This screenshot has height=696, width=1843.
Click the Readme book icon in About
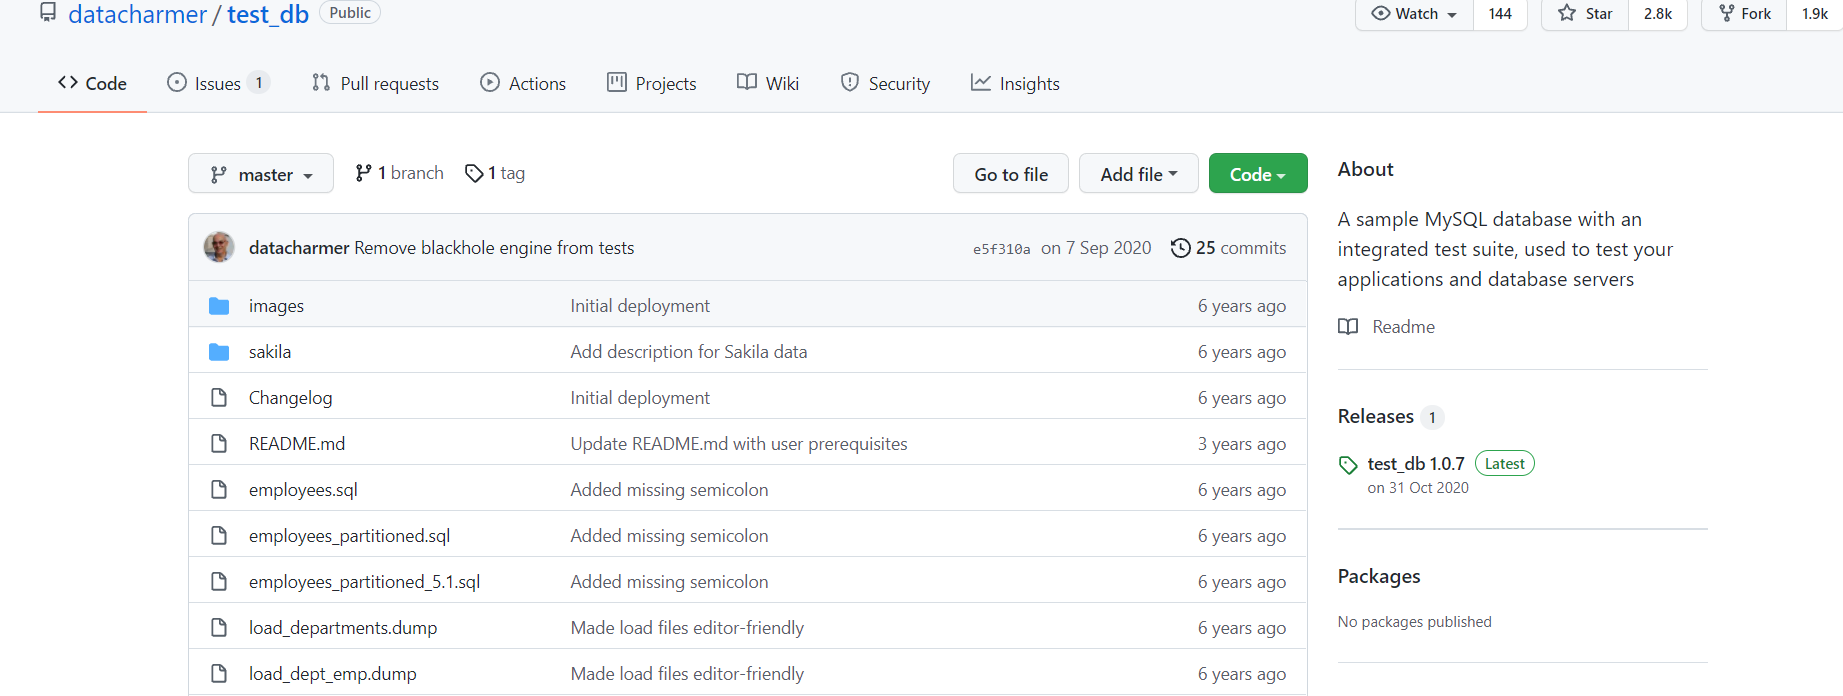point(1348,327)
